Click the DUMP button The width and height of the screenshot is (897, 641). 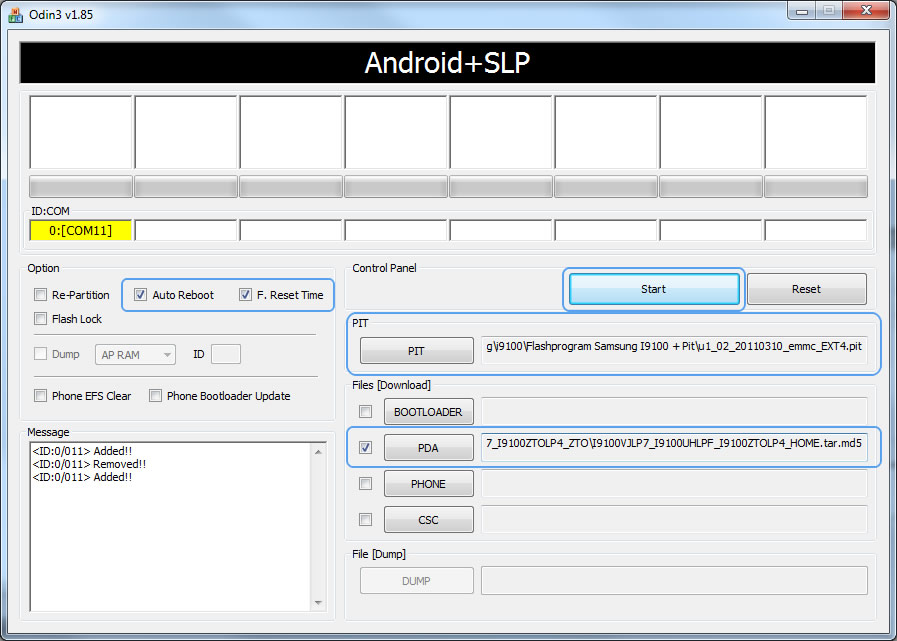[416, 581]
